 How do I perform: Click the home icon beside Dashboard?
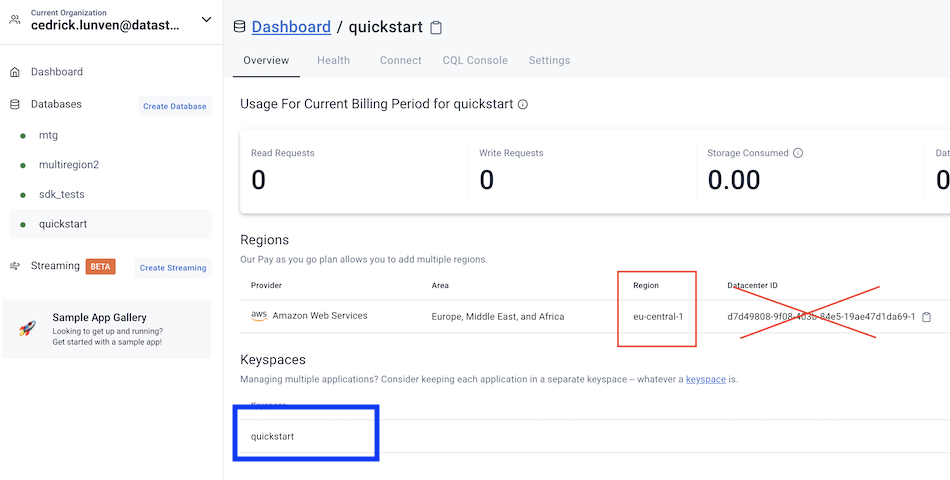tap(15, 72)
